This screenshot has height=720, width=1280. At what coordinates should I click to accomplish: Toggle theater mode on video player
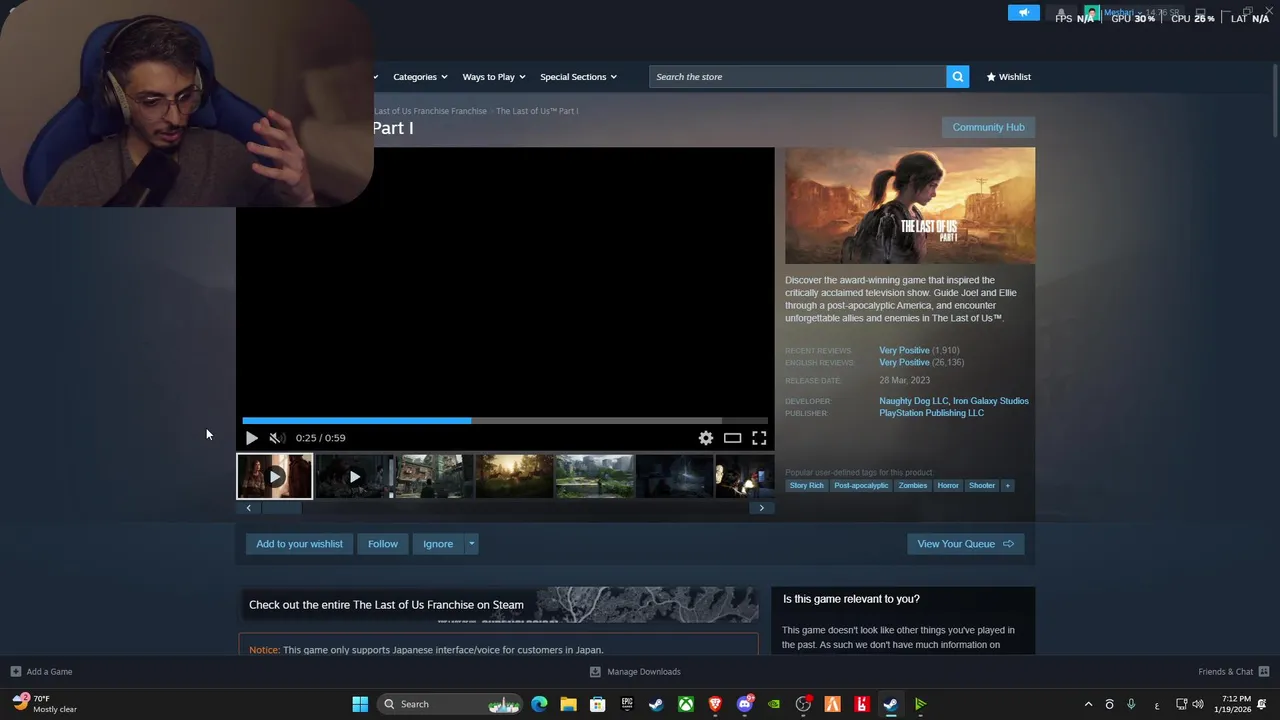[733, 438]
